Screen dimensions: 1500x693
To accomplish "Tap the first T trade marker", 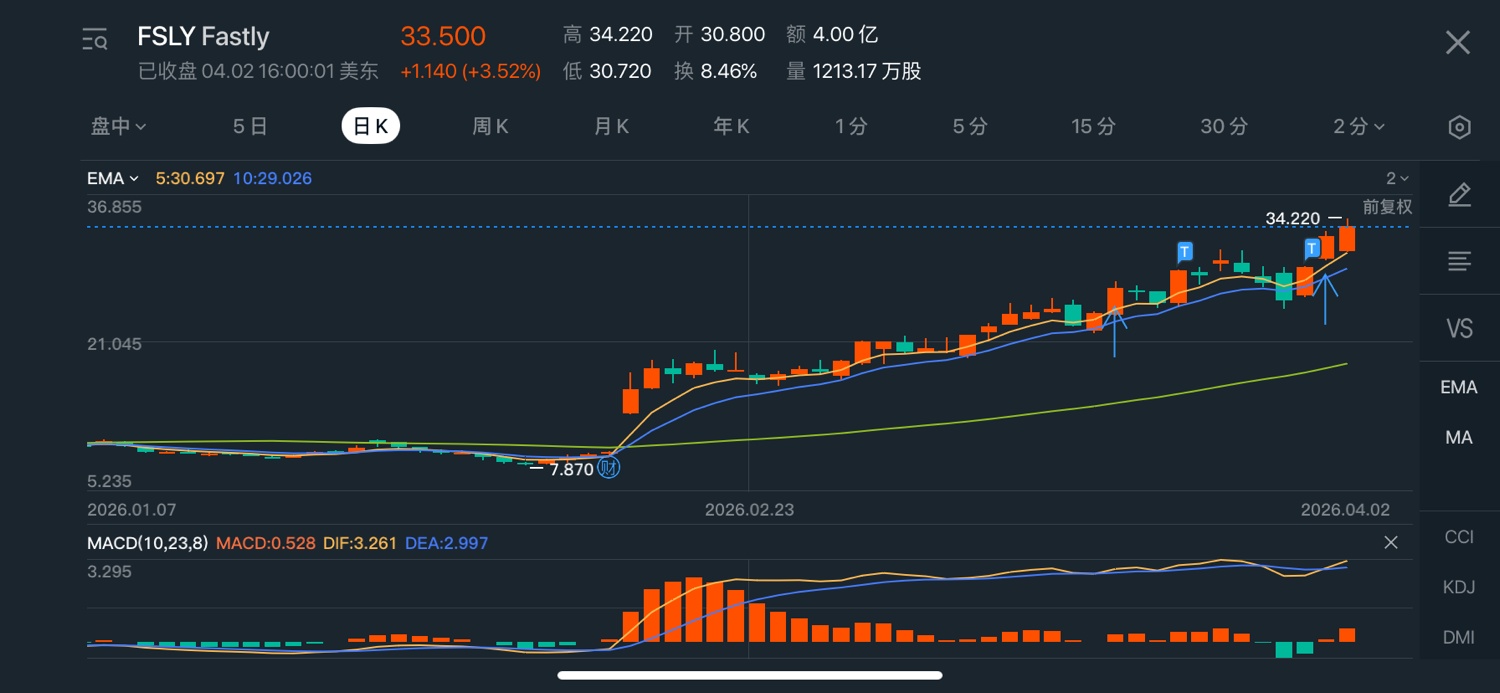I will tap(1184, 250).
